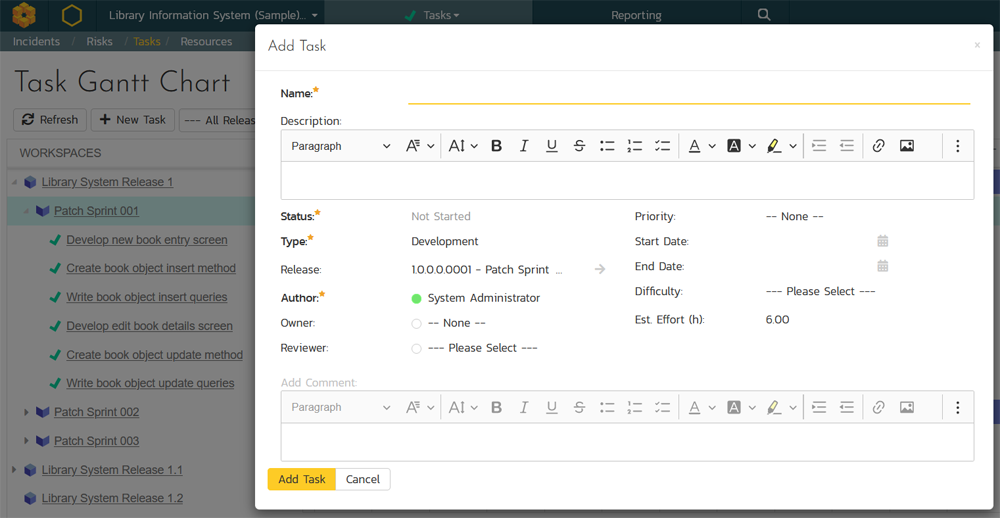Open the Reporting menu in top bar
The height and width of the screenshot is (518, 1000).
click(636, 15)
